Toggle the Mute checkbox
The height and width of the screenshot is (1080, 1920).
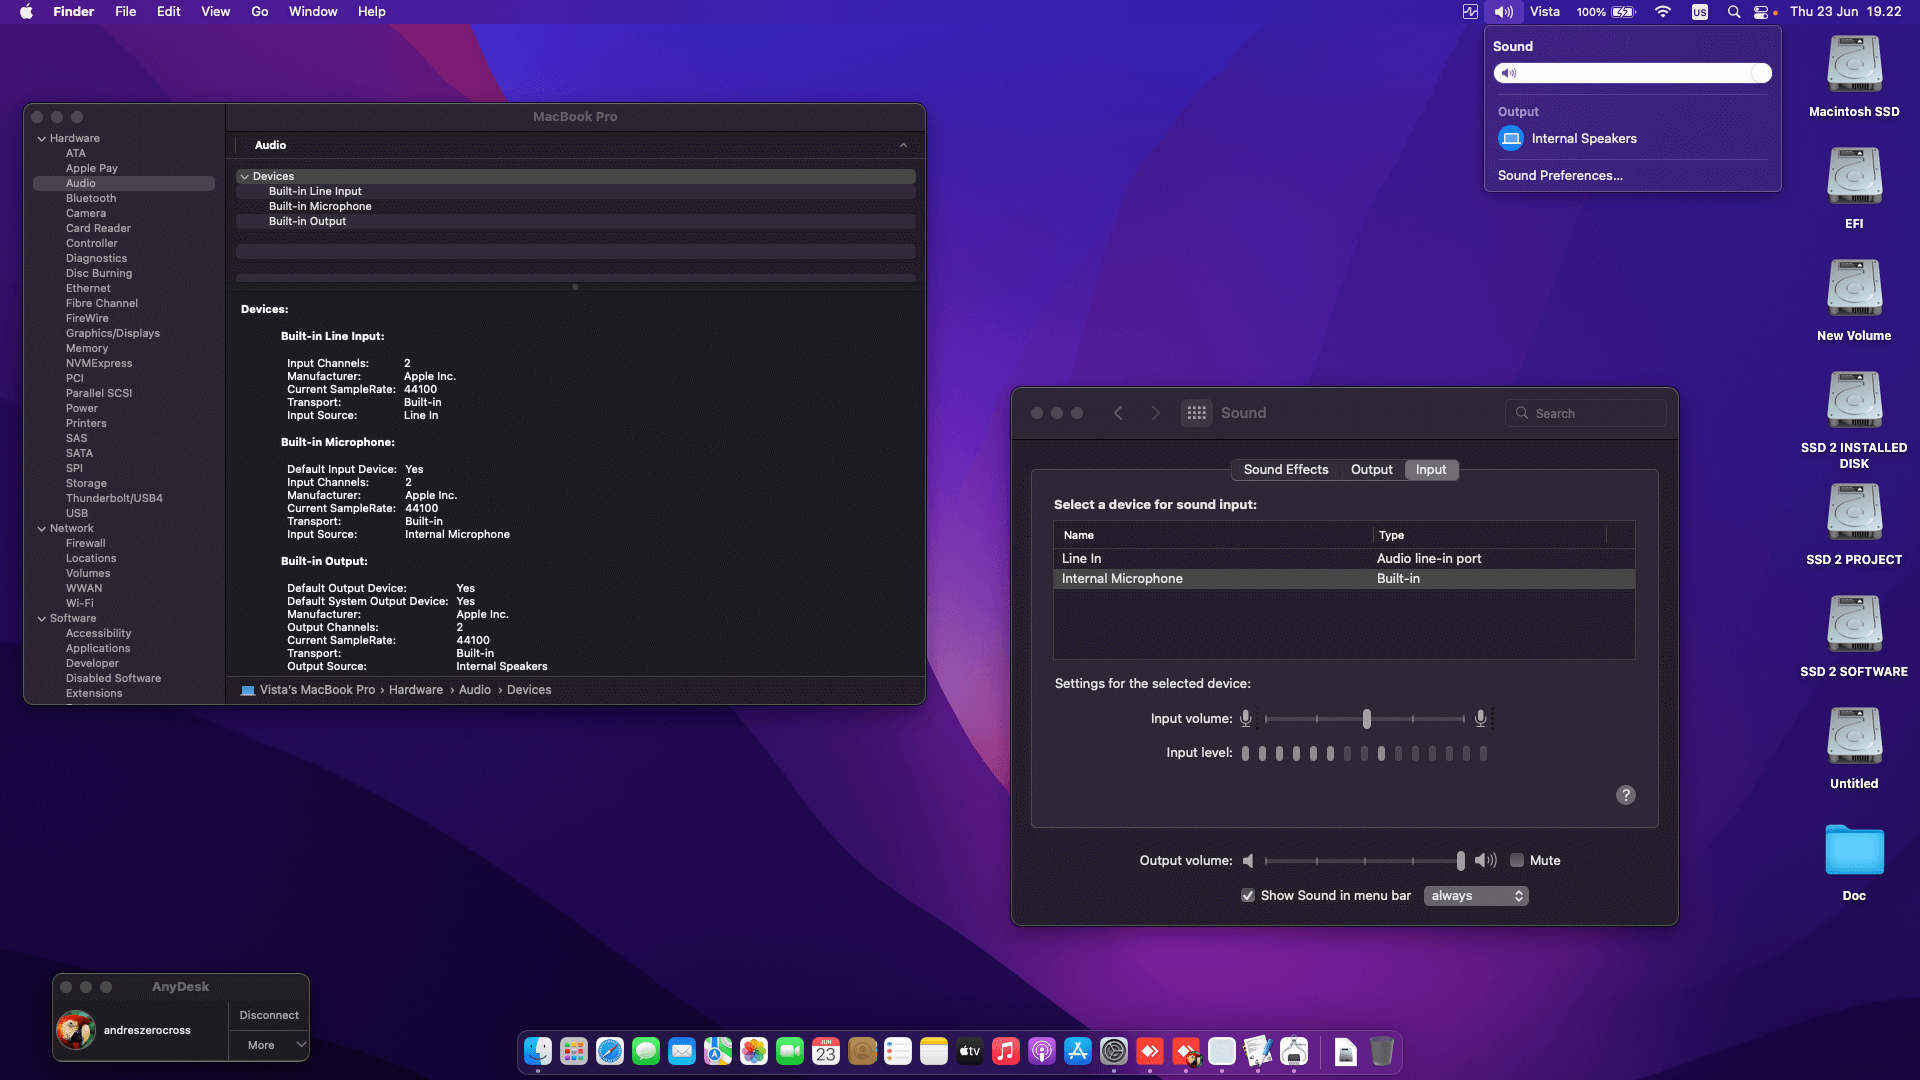click(1517, 860)
